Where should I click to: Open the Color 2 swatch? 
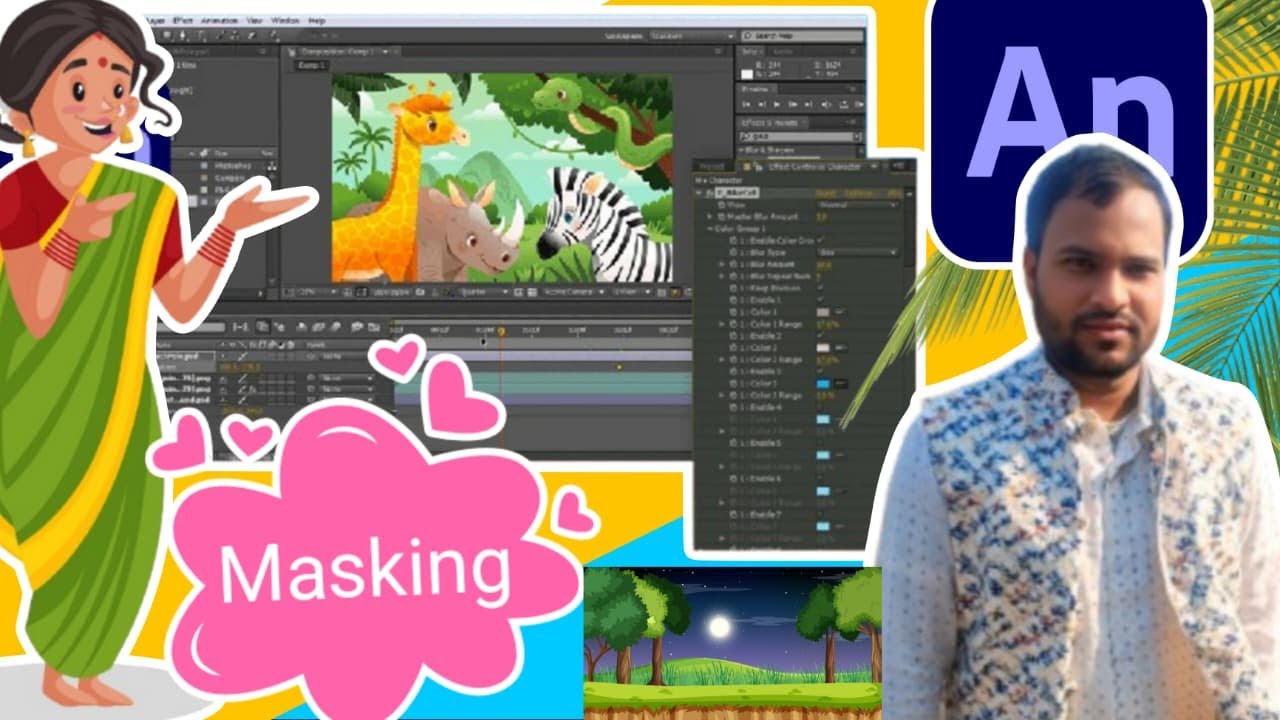coord(822,347)
